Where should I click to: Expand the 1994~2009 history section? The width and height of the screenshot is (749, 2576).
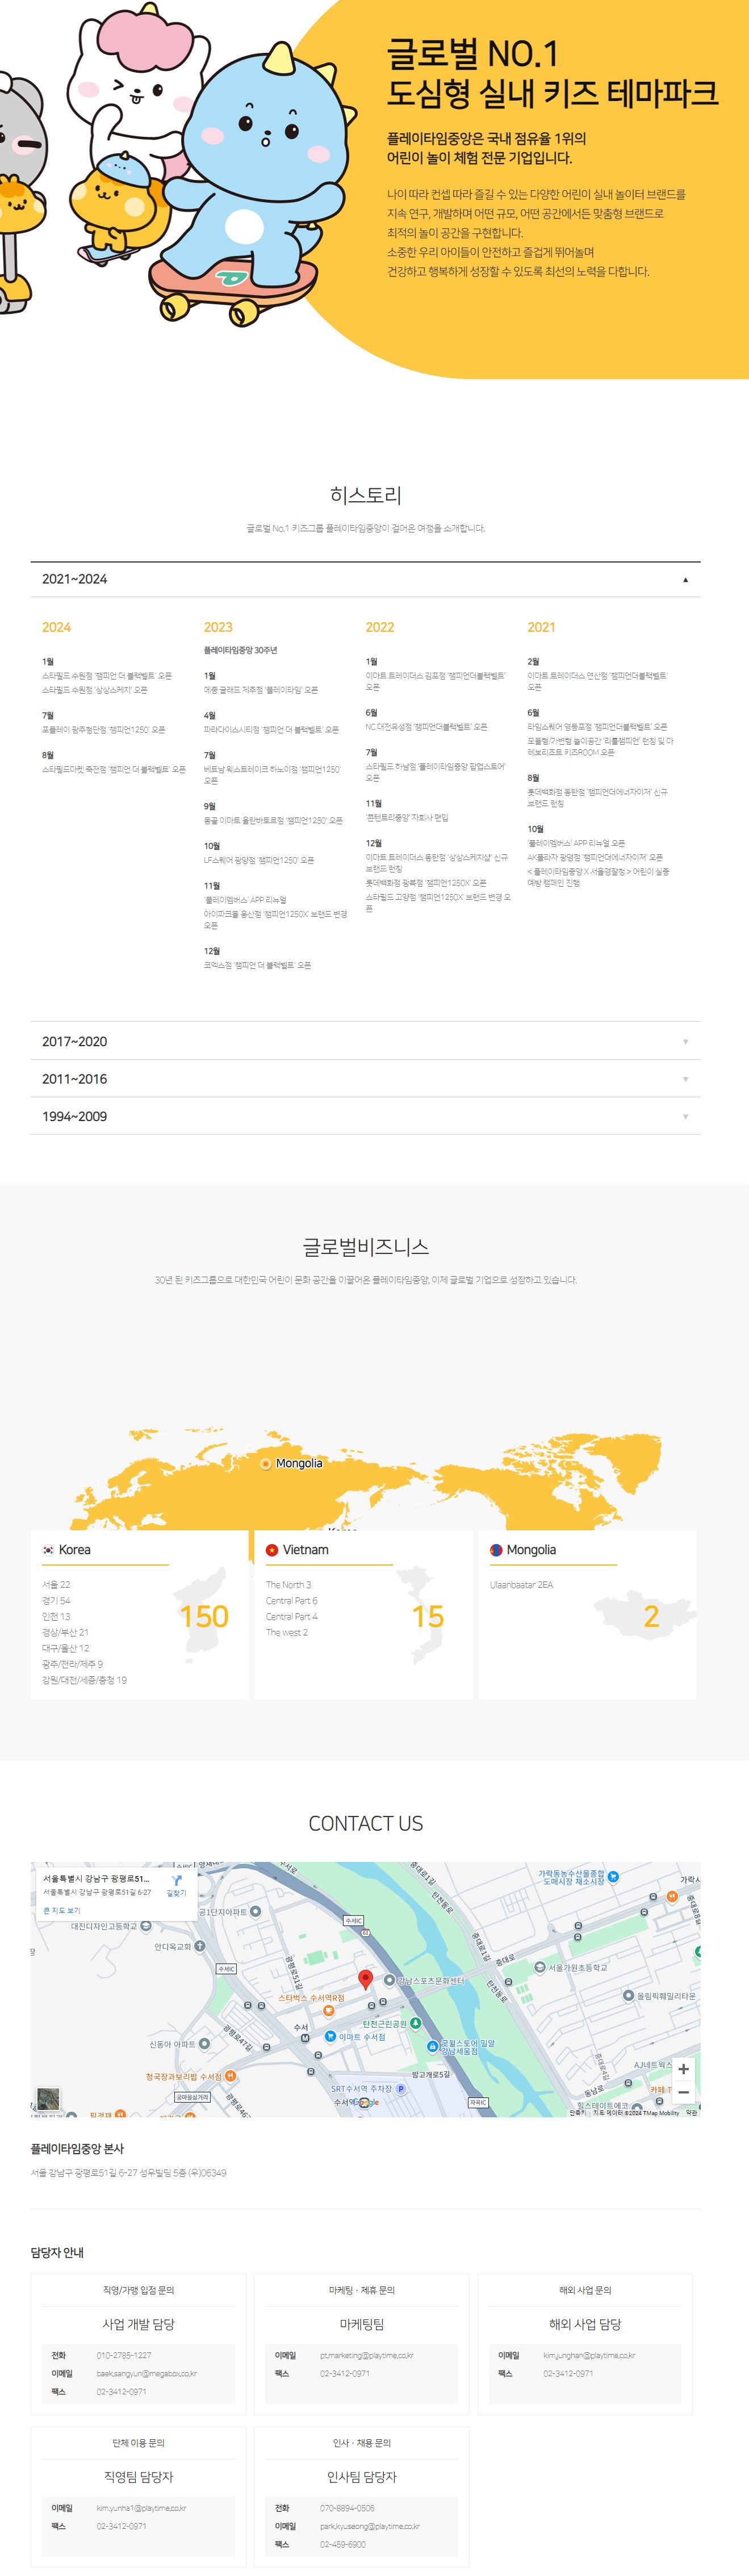(x=685, y=1116)
